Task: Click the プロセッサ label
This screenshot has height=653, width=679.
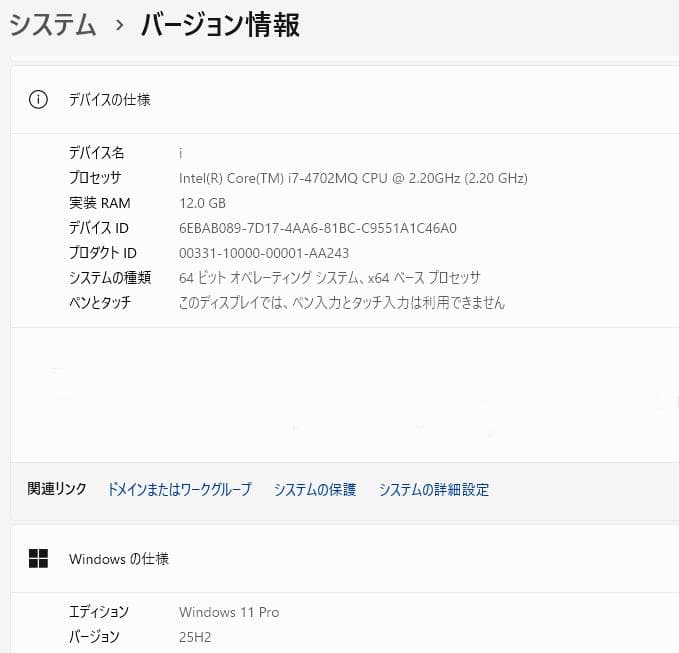Action: [x=95, y=178]
